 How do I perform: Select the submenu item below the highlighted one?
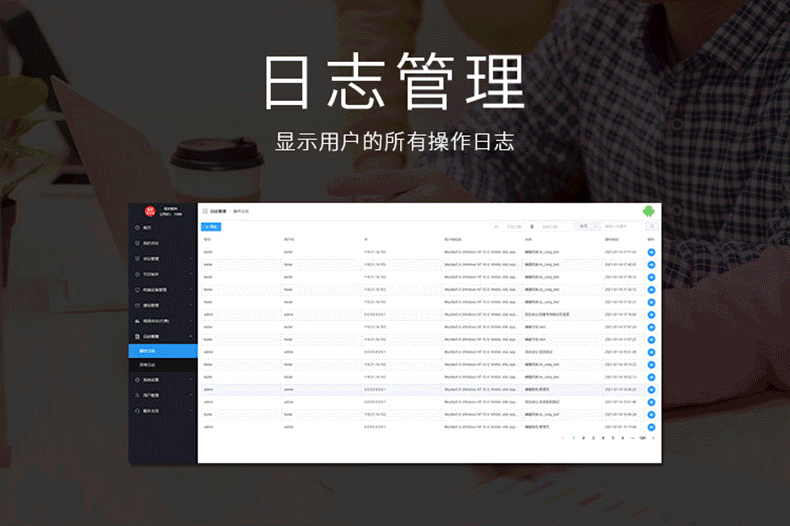tap(163, 365)
